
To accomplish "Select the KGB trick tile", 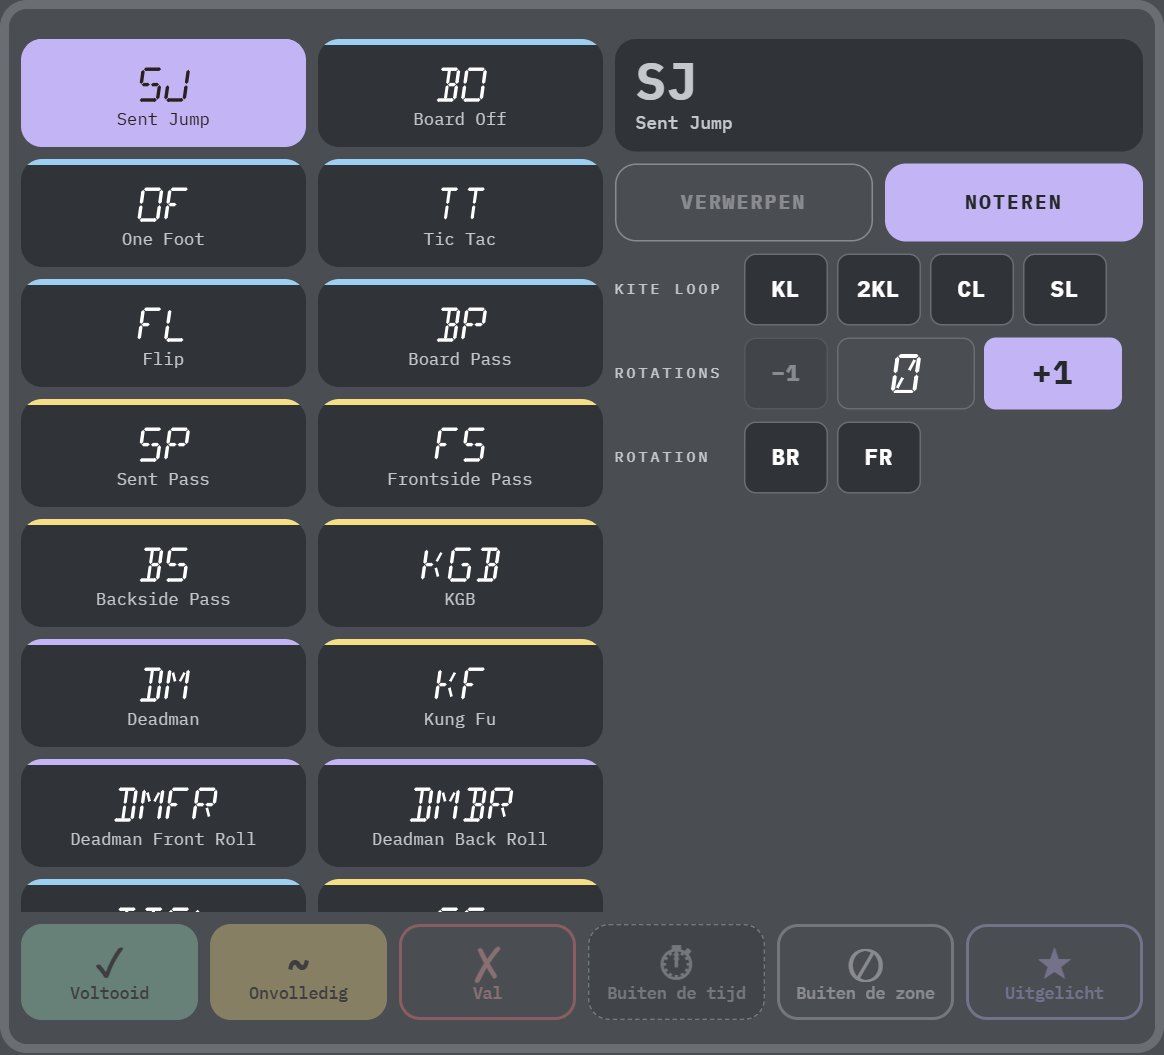I will tap(460, 573).
